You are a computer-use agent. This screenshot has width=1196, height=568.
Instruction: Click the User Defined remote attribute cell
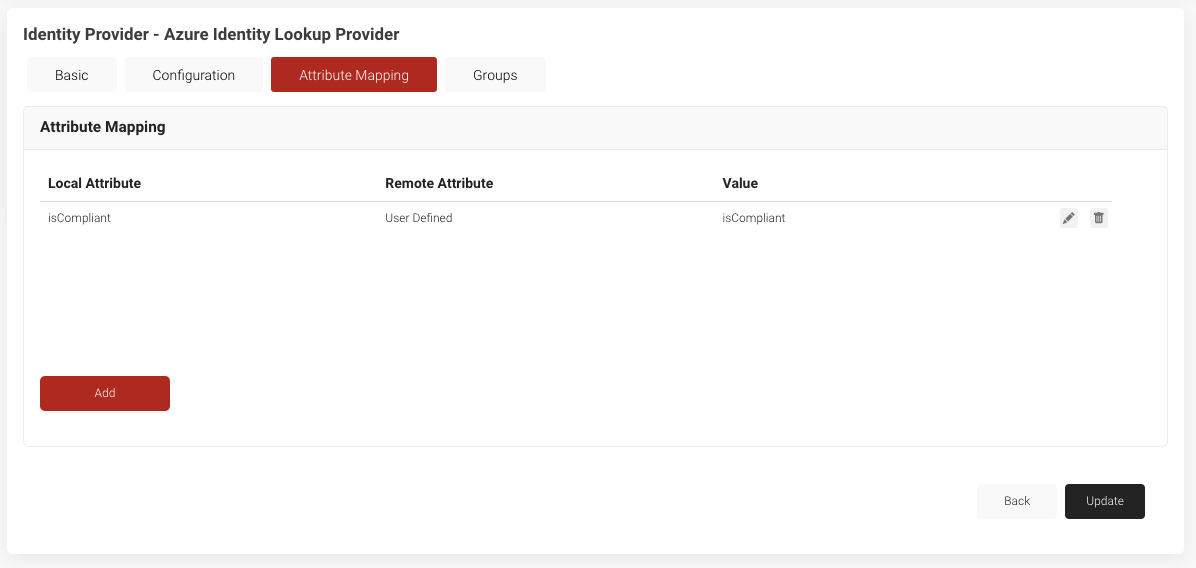[418, 218]
